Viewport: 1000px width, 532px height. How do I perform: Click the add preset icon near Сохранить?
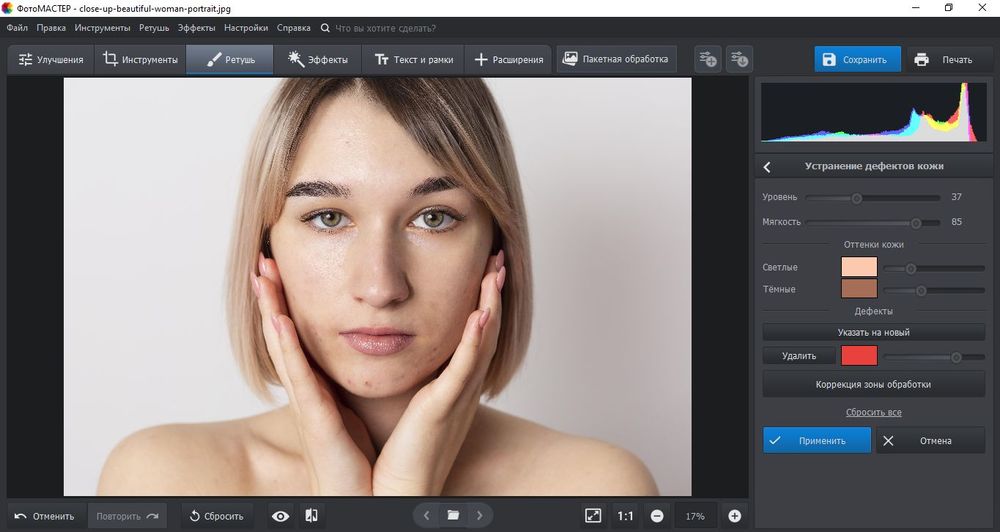708,59
